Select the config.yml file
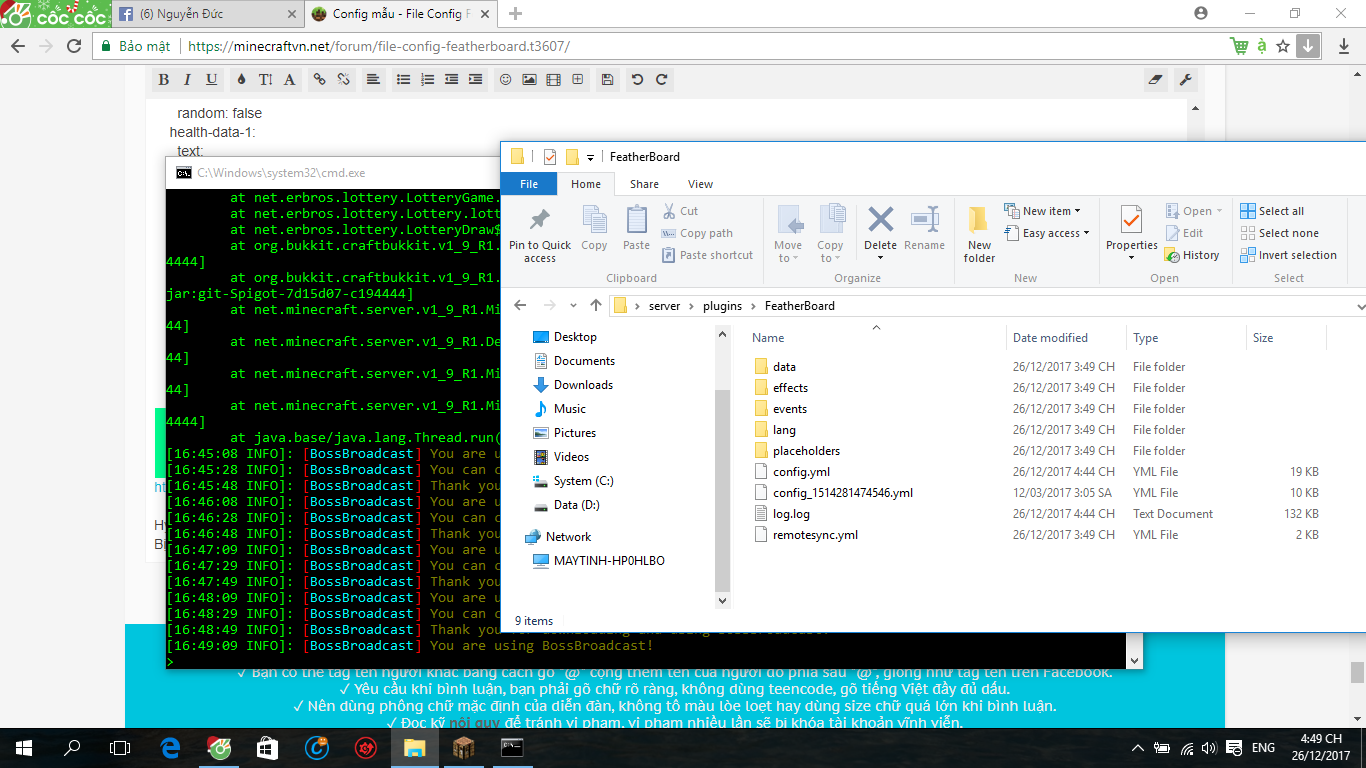Image resolution: width=1366 pixels, height=768 pixels. (x=801, y=472)
